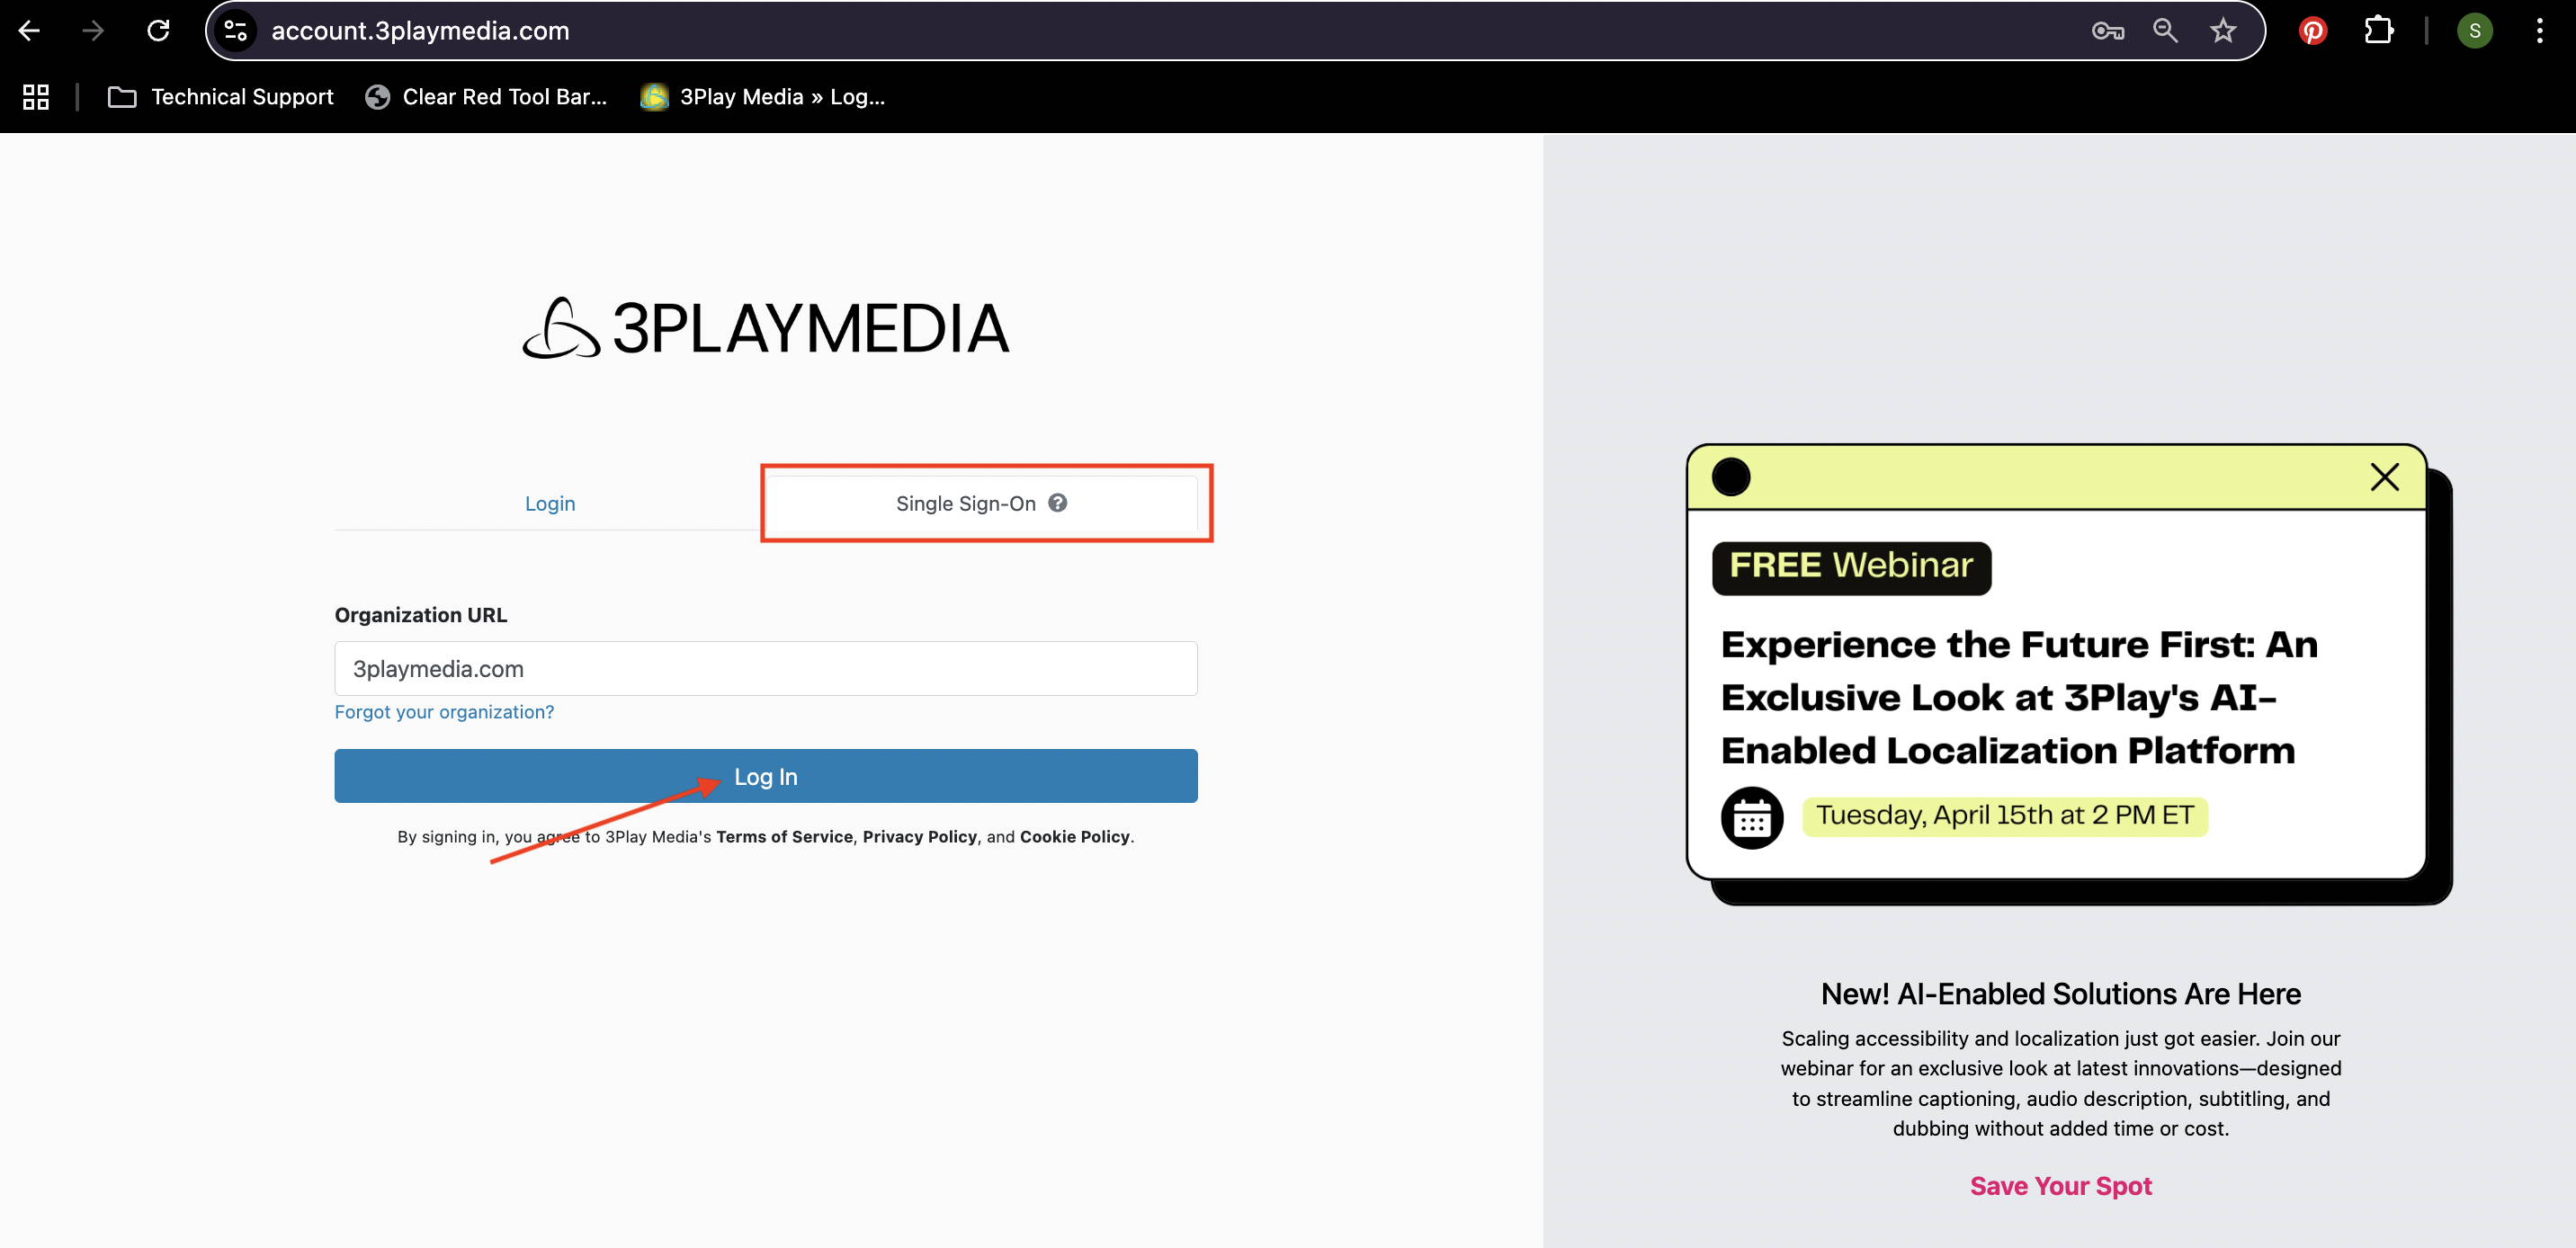Click Forgot your organization link

tap(444, 711)
